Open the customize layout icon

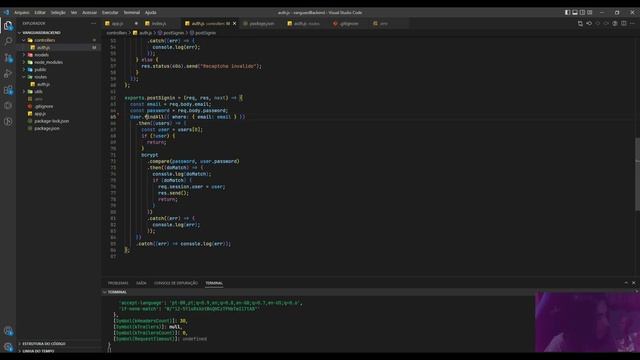[590, 13]
